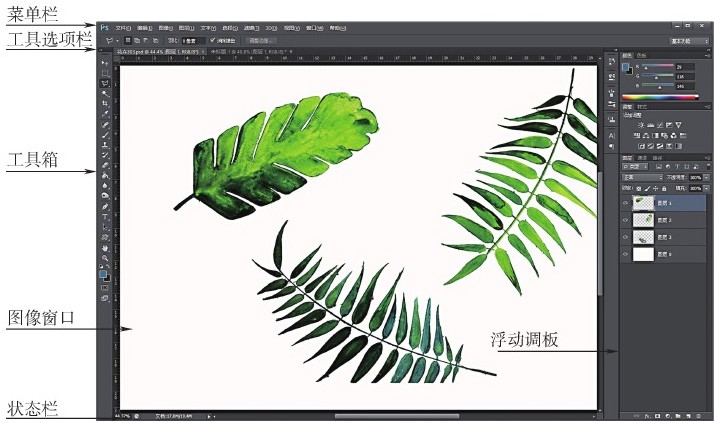This screenshot has width=715, height=423.
Task: Open the layer blend mode dropdown
Action: (x=641, y=177)
